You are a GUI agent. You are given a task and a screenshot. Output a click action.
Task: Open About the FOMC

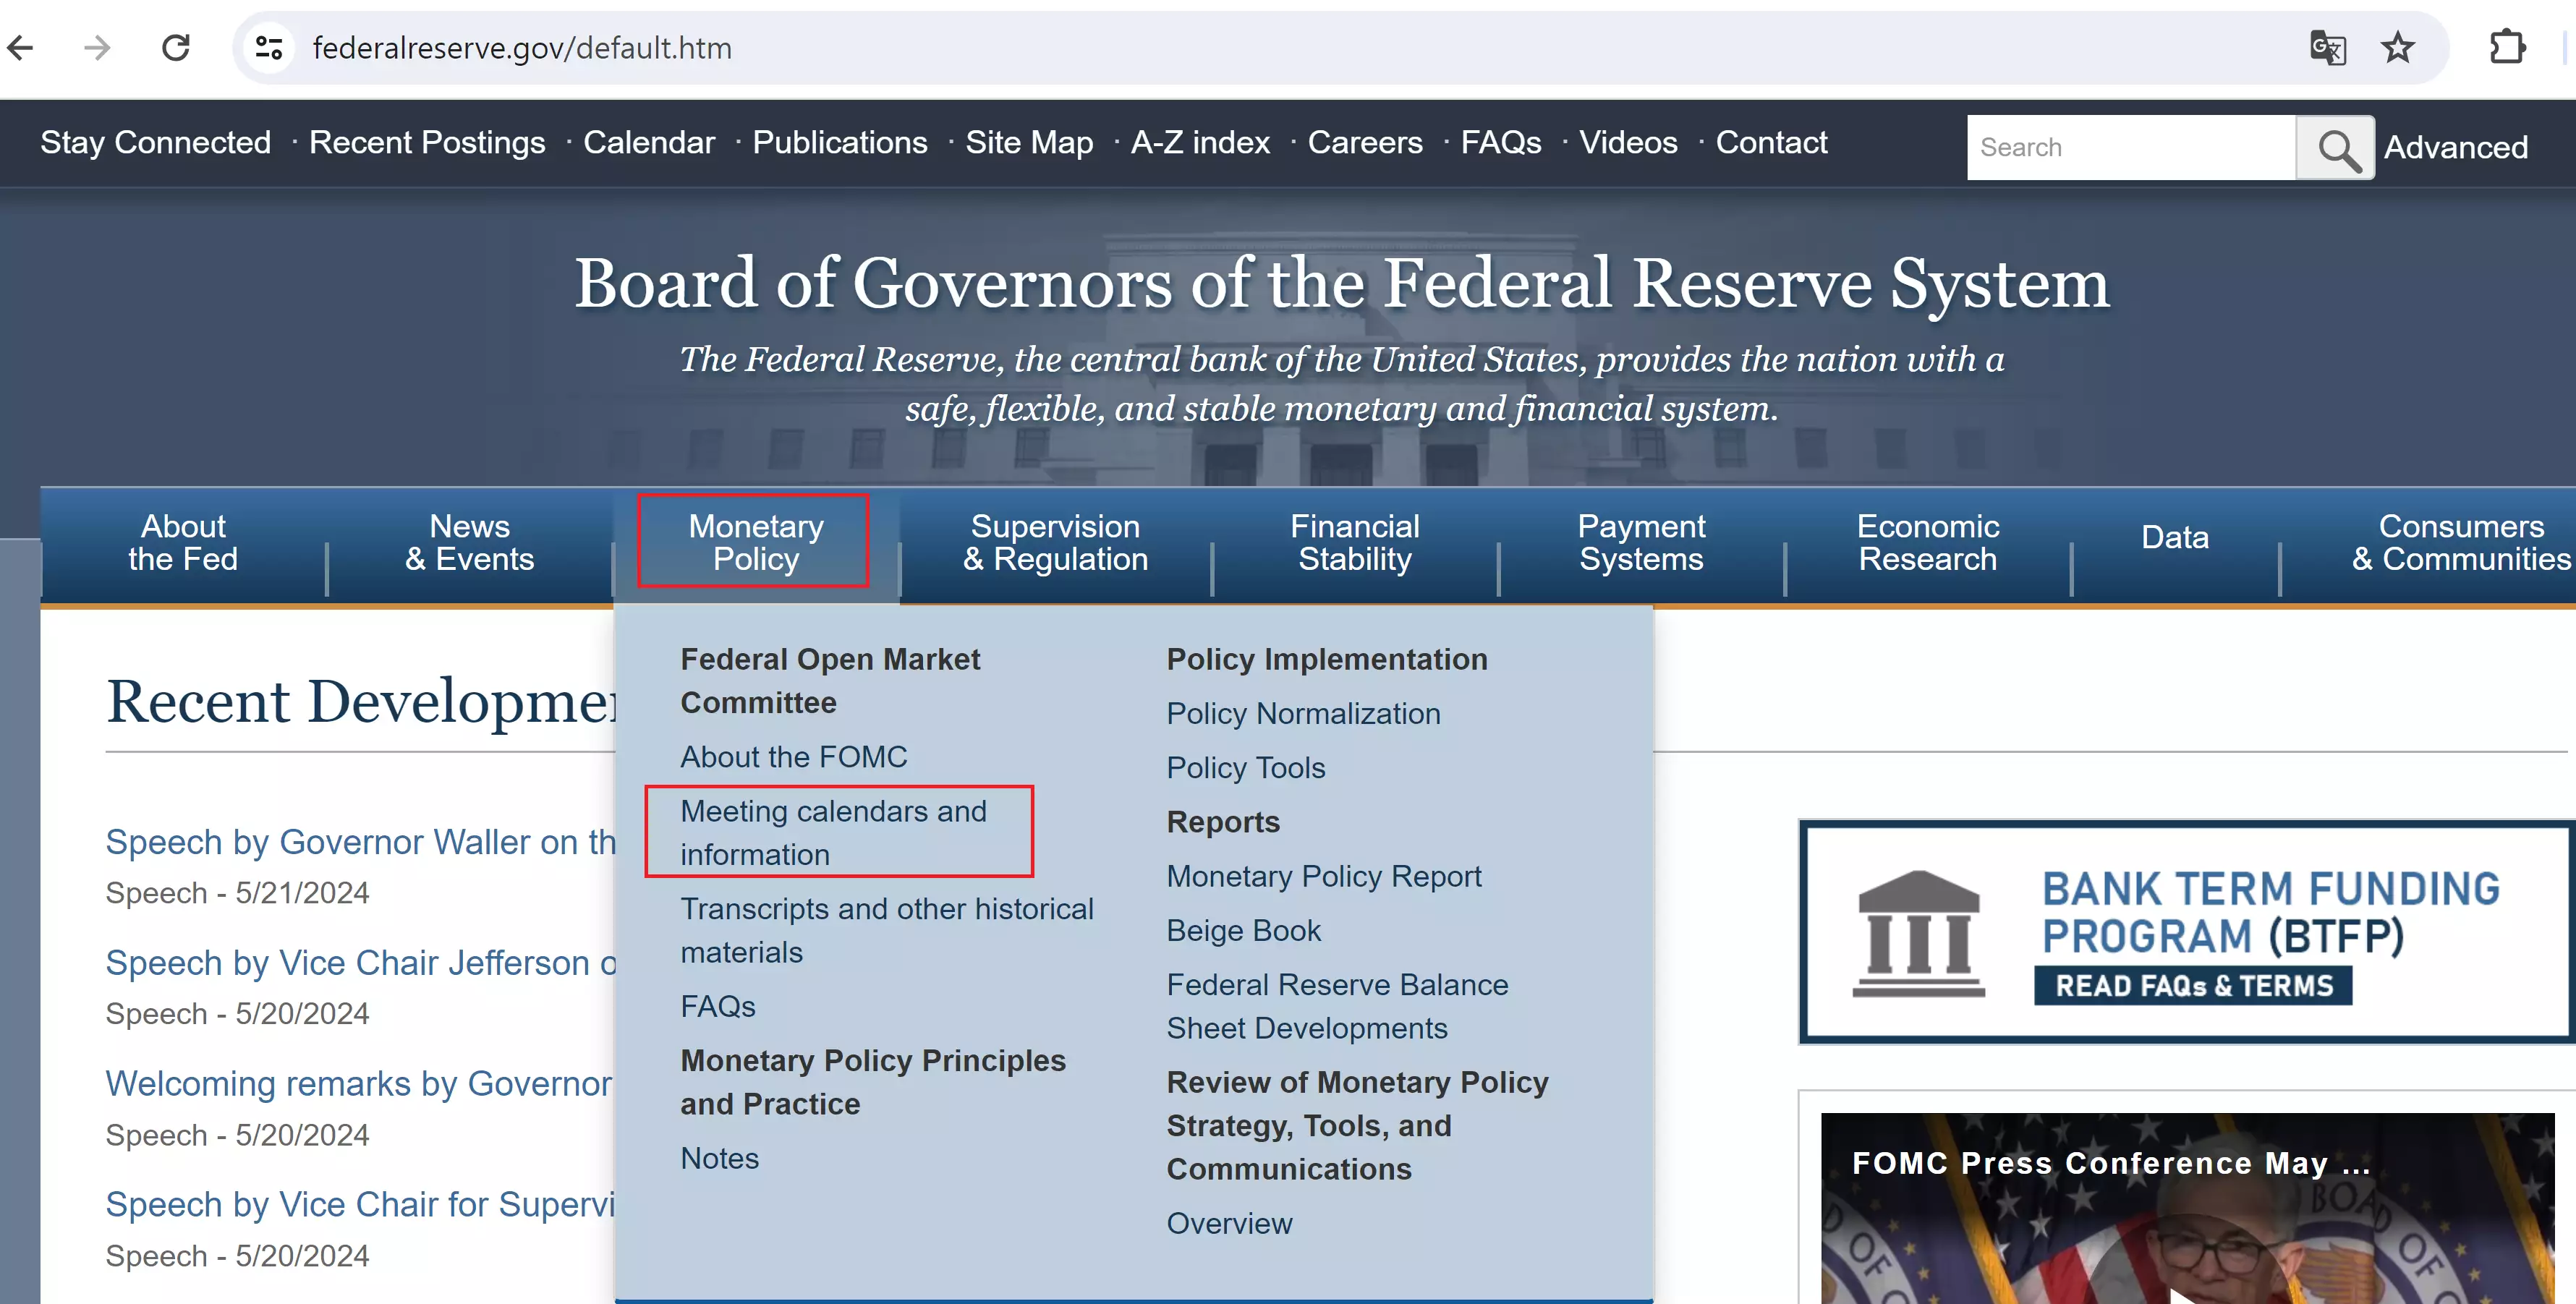[794, 757]
